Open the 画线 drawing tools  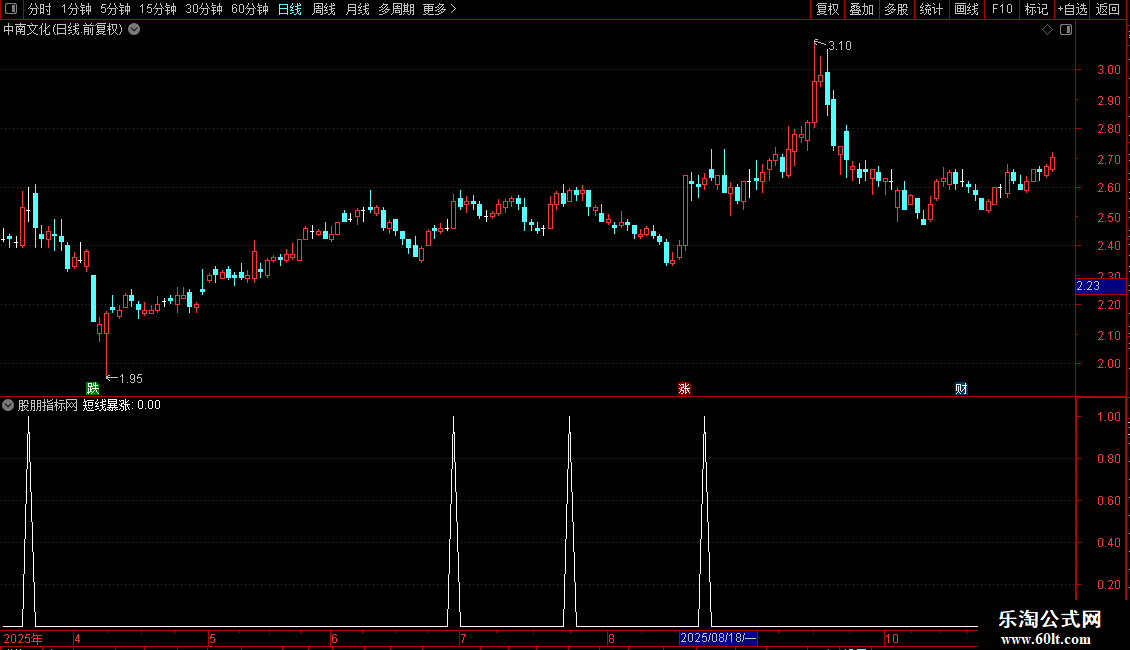[x=966, y=9]
